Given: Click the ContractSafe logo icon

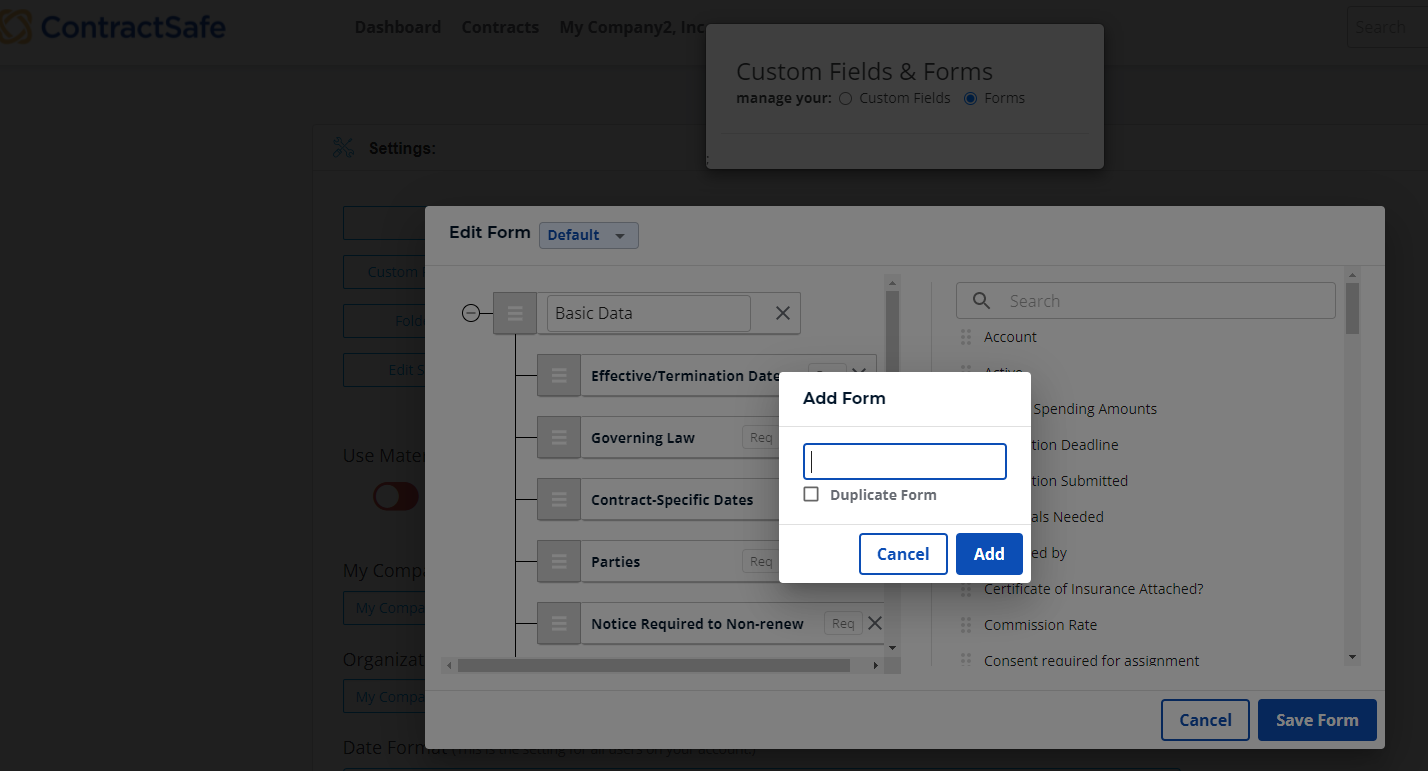Looking at the screenshot, I should click(x=16, y=27).
